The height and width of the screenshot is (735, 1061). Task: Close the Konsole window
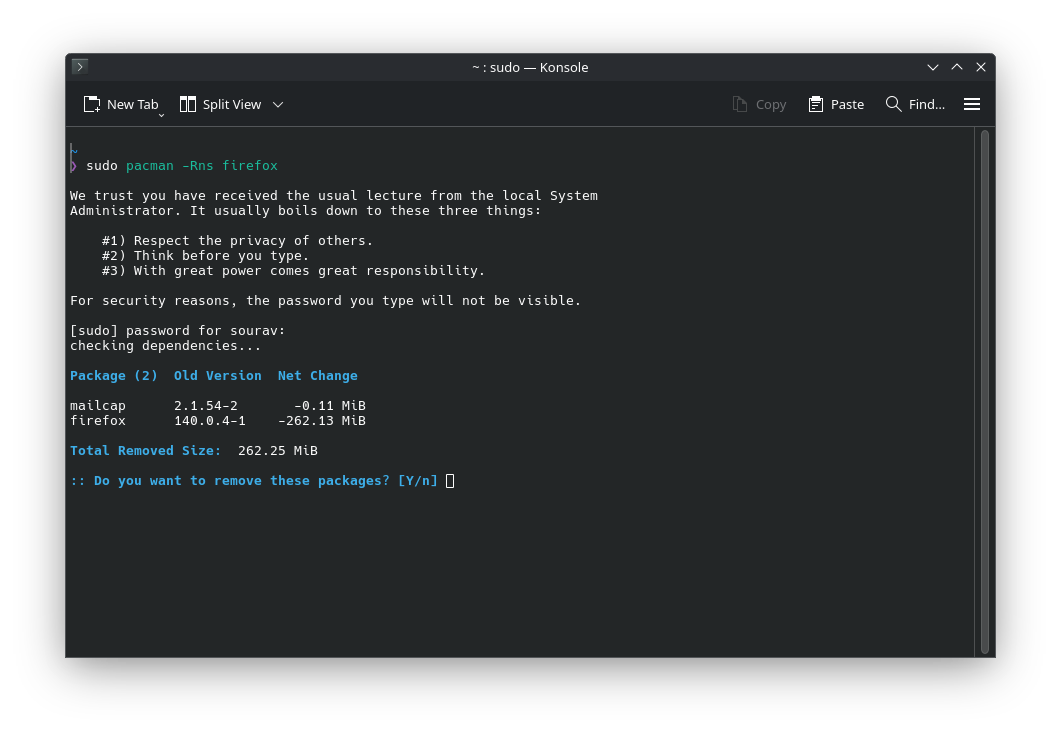click(x=981, y=67)
